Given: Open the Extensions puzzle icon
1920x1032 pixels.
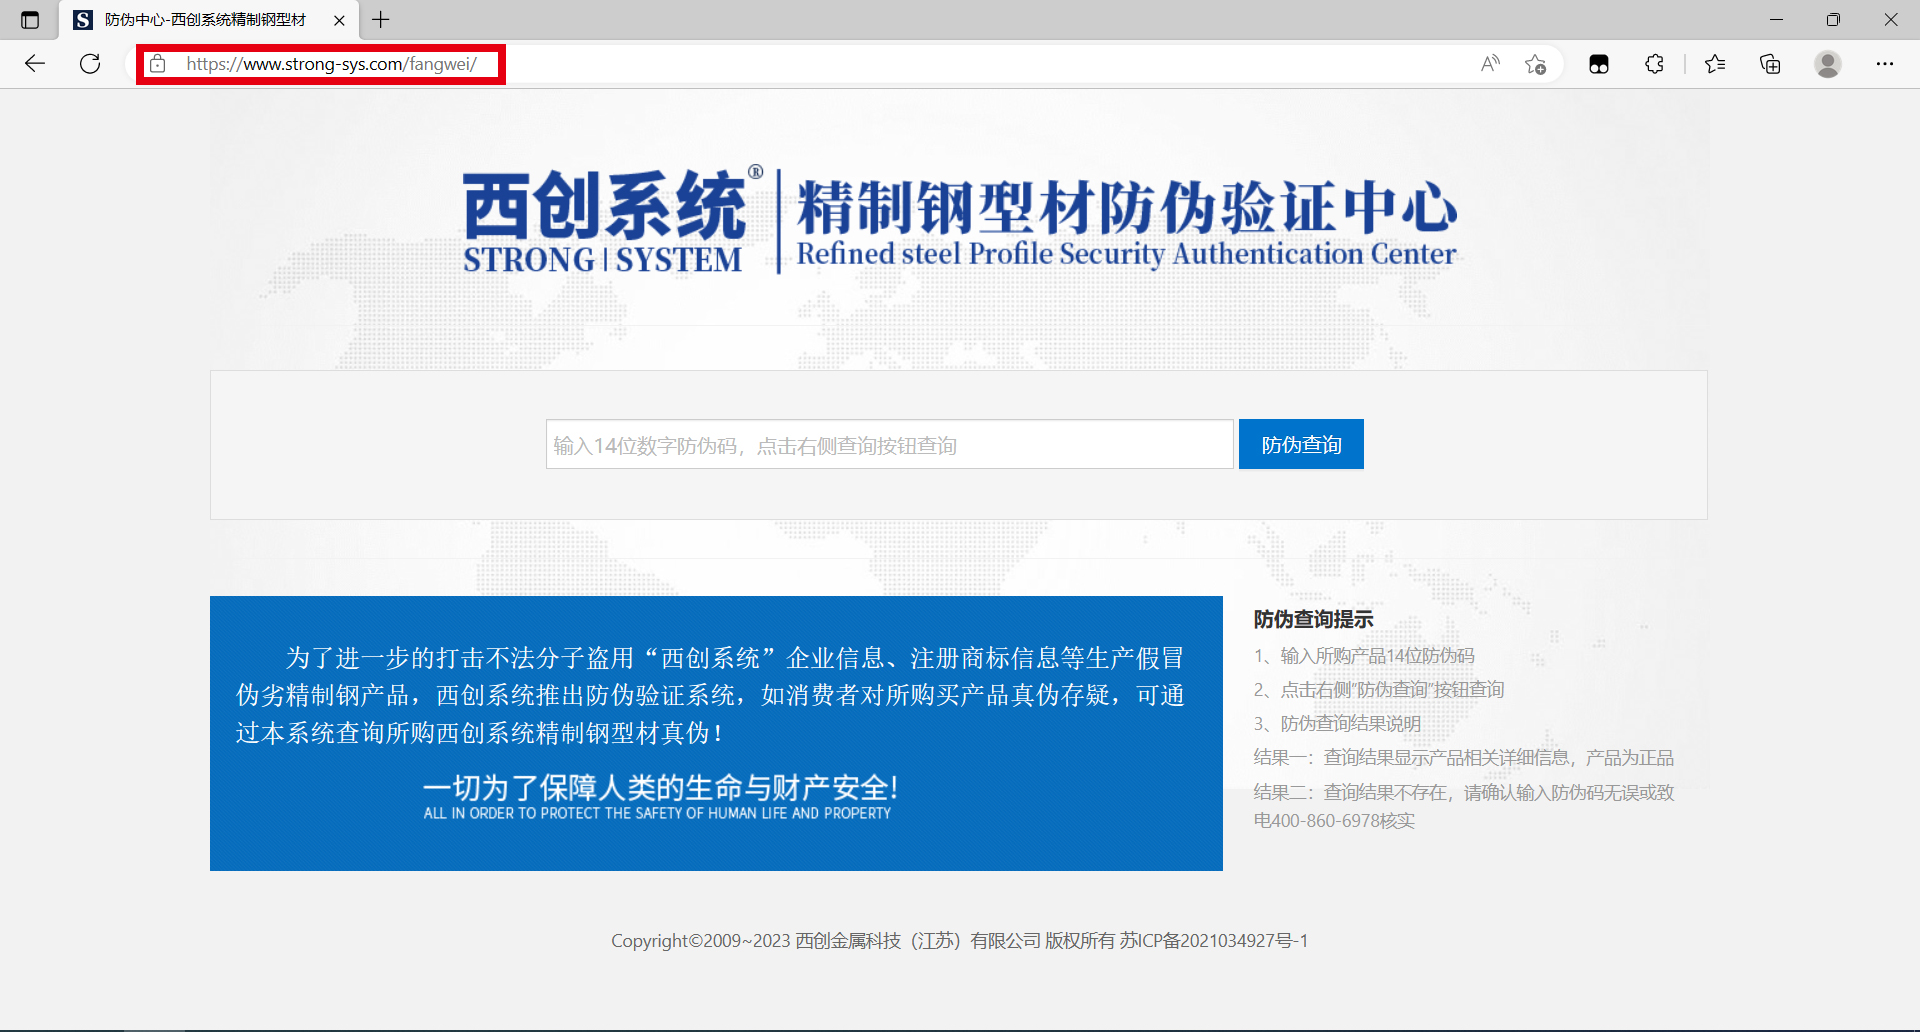Looking at the screenshot, I should coord(1654,64).
